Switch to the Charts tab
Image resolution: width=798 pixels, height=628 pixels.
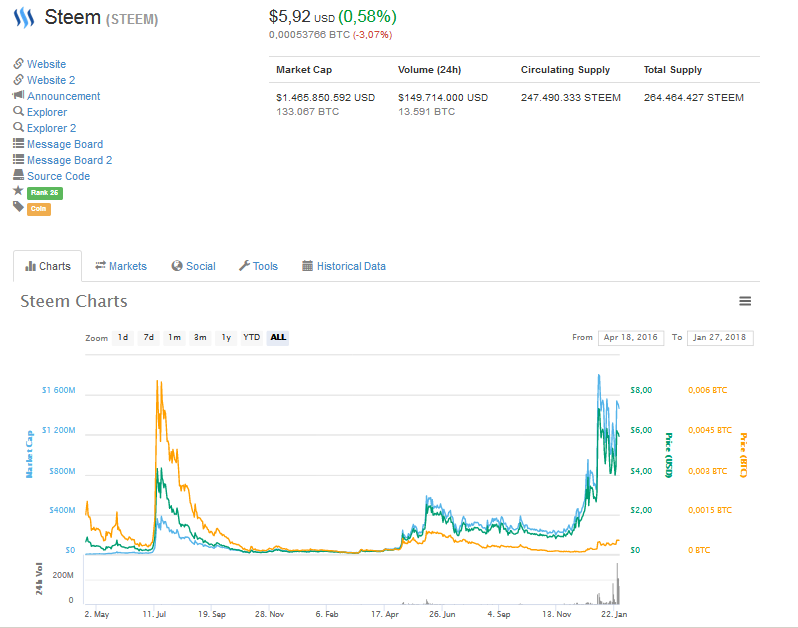48,266
